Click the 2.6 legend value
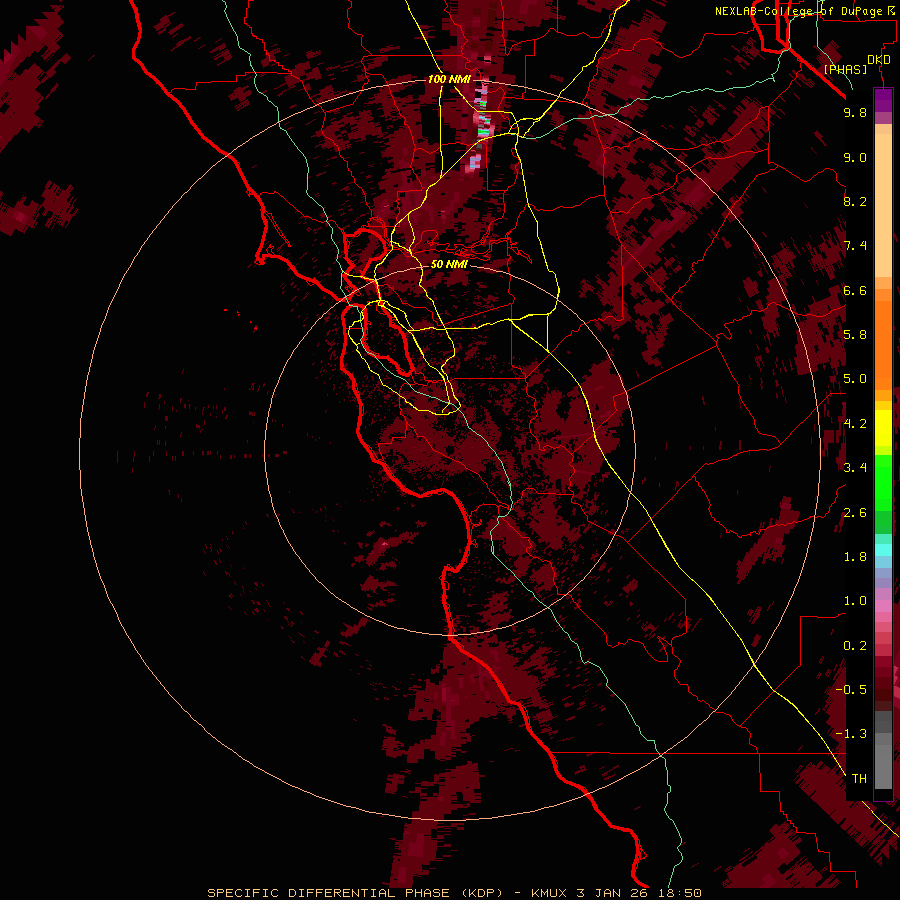 click(855, 513)
